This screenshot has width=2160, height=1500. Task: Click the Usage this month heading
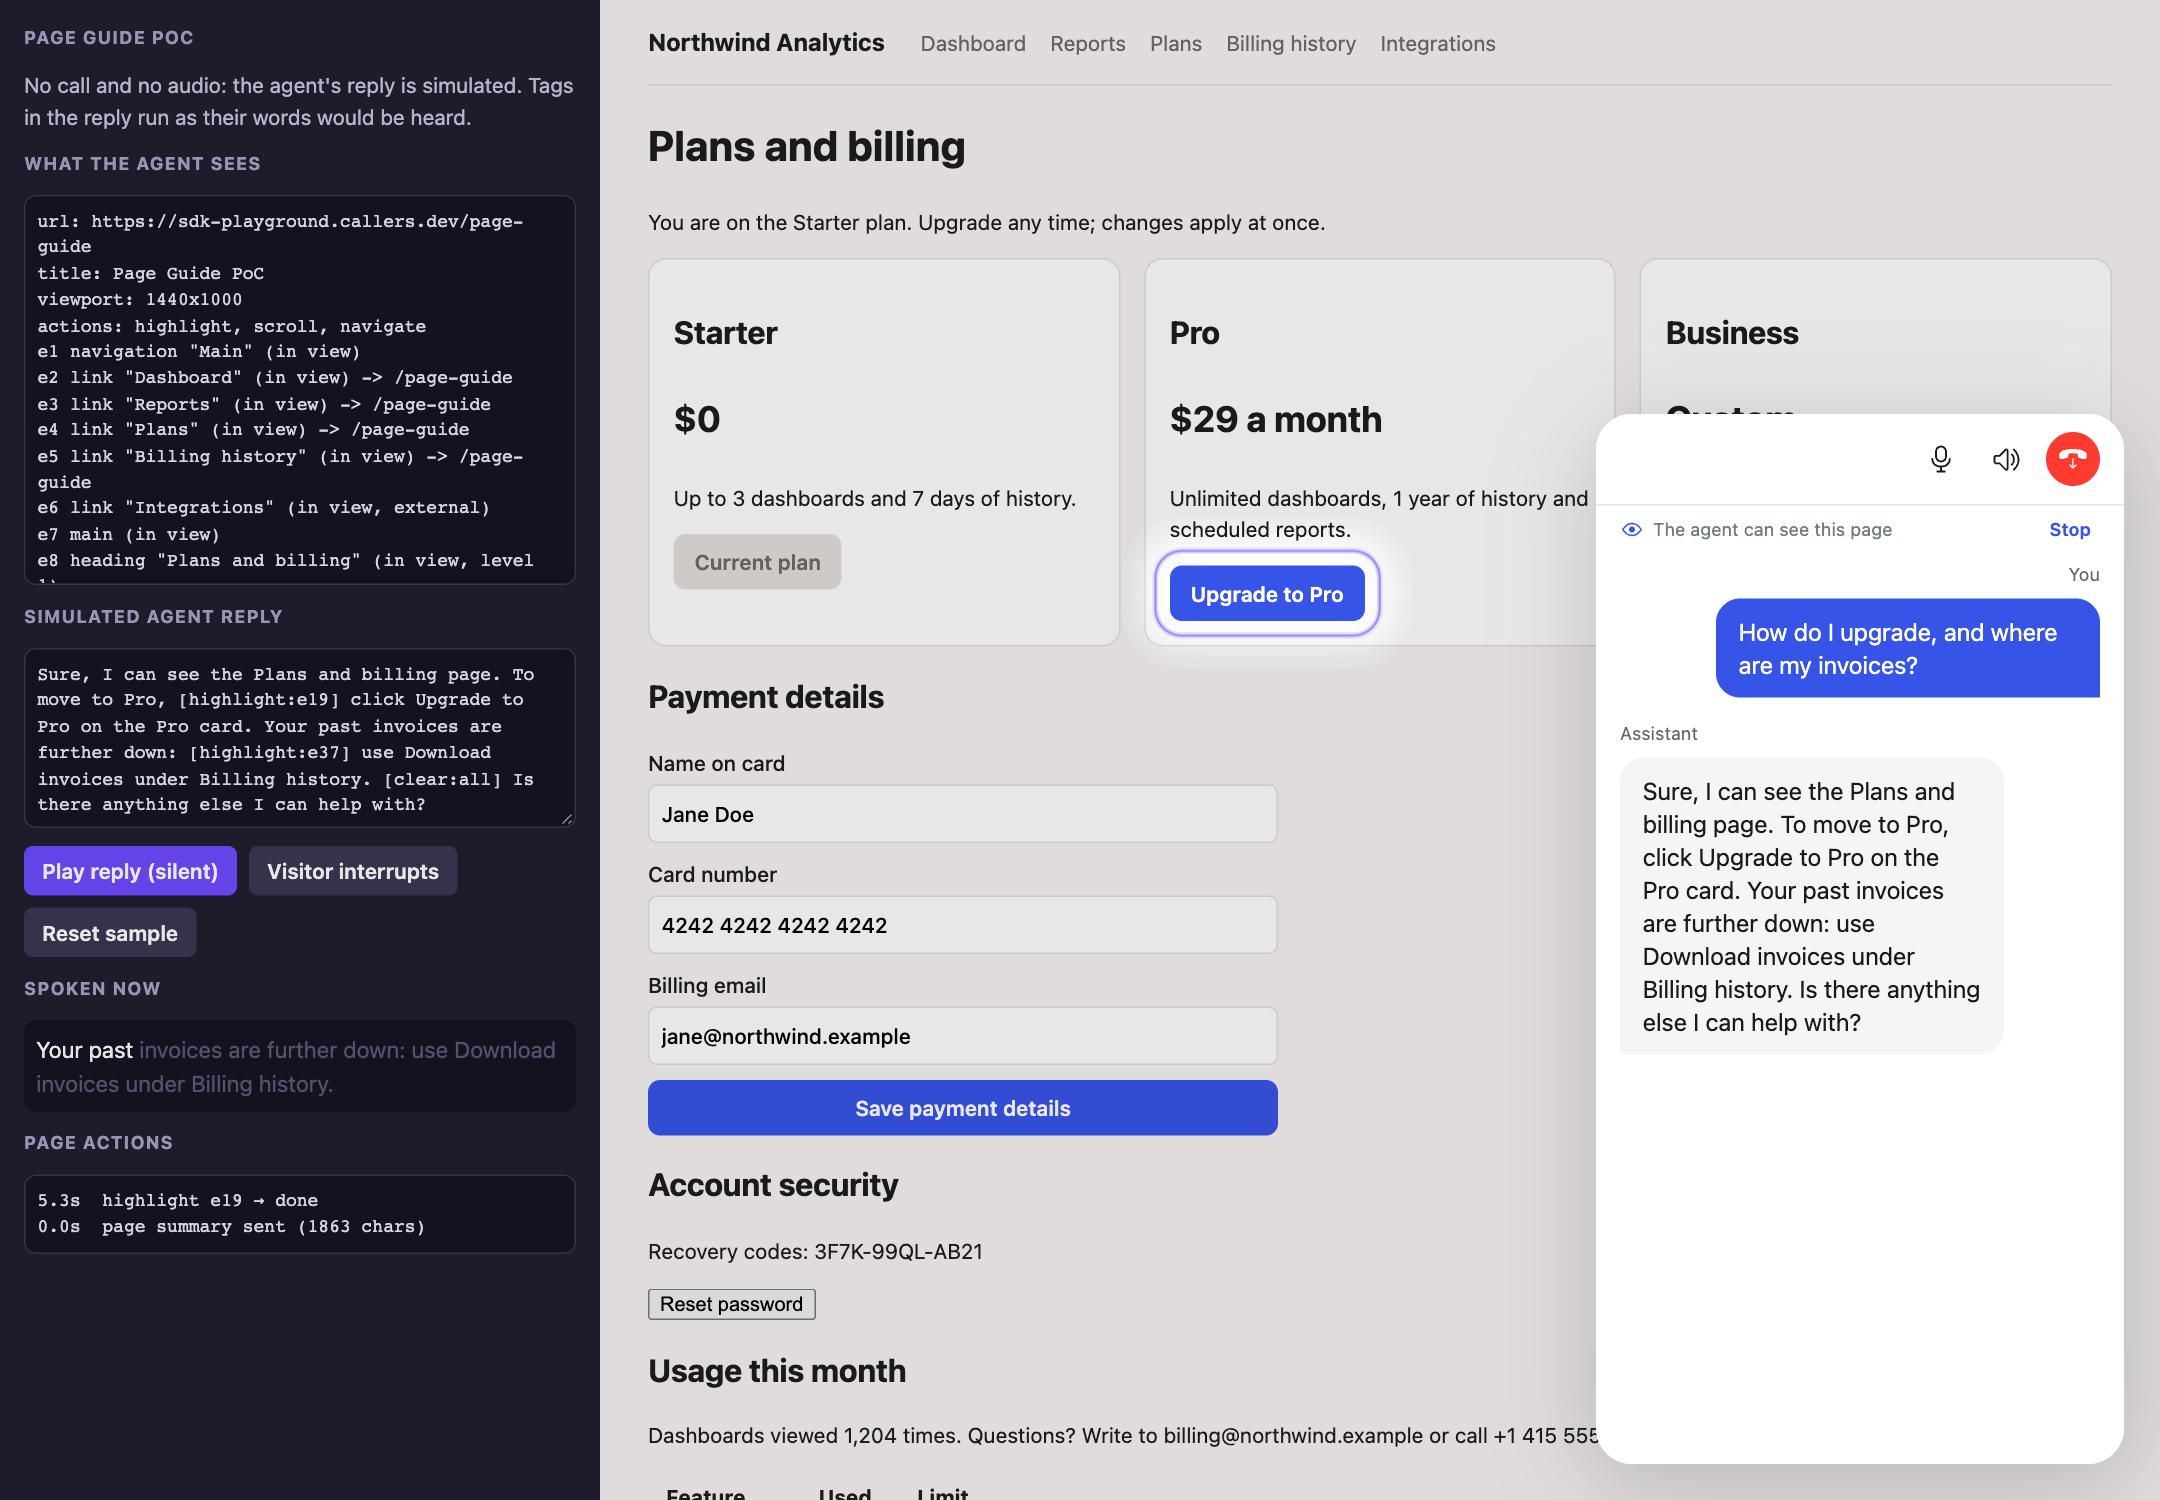click(777, 1371)
